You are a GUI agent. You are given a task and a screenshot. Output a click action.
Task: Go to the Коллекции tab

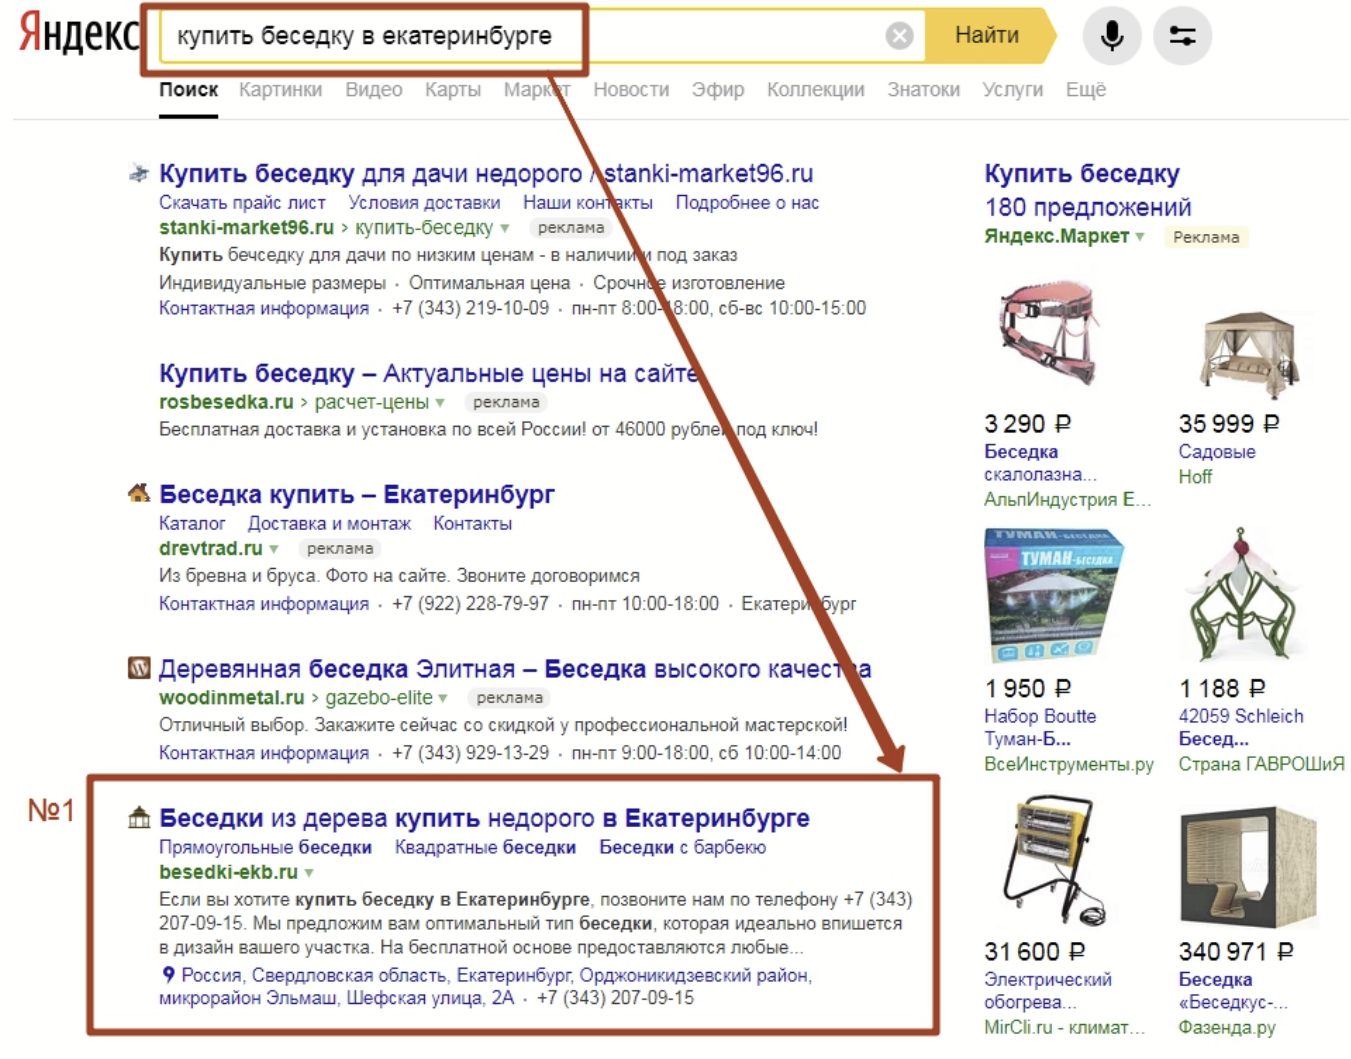(816, 90)
